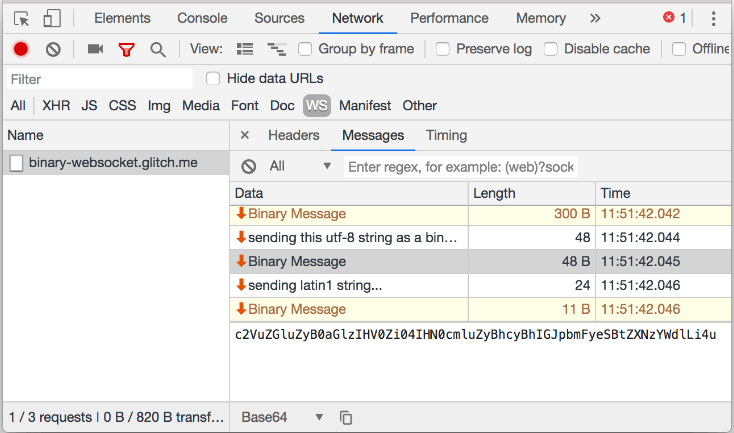734x433 pixels.
Task: Open network search magnifier
Action: point(157,49)
